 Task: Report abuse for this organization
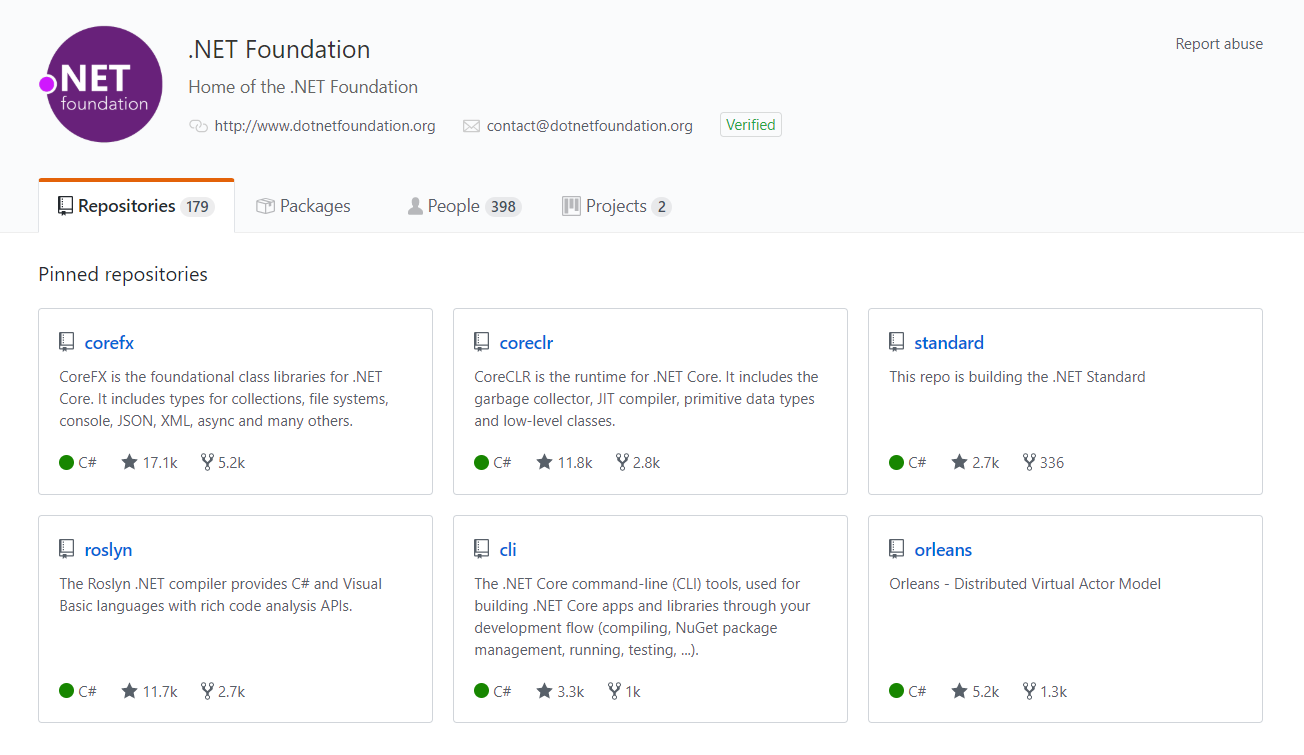pos(1218,44)
